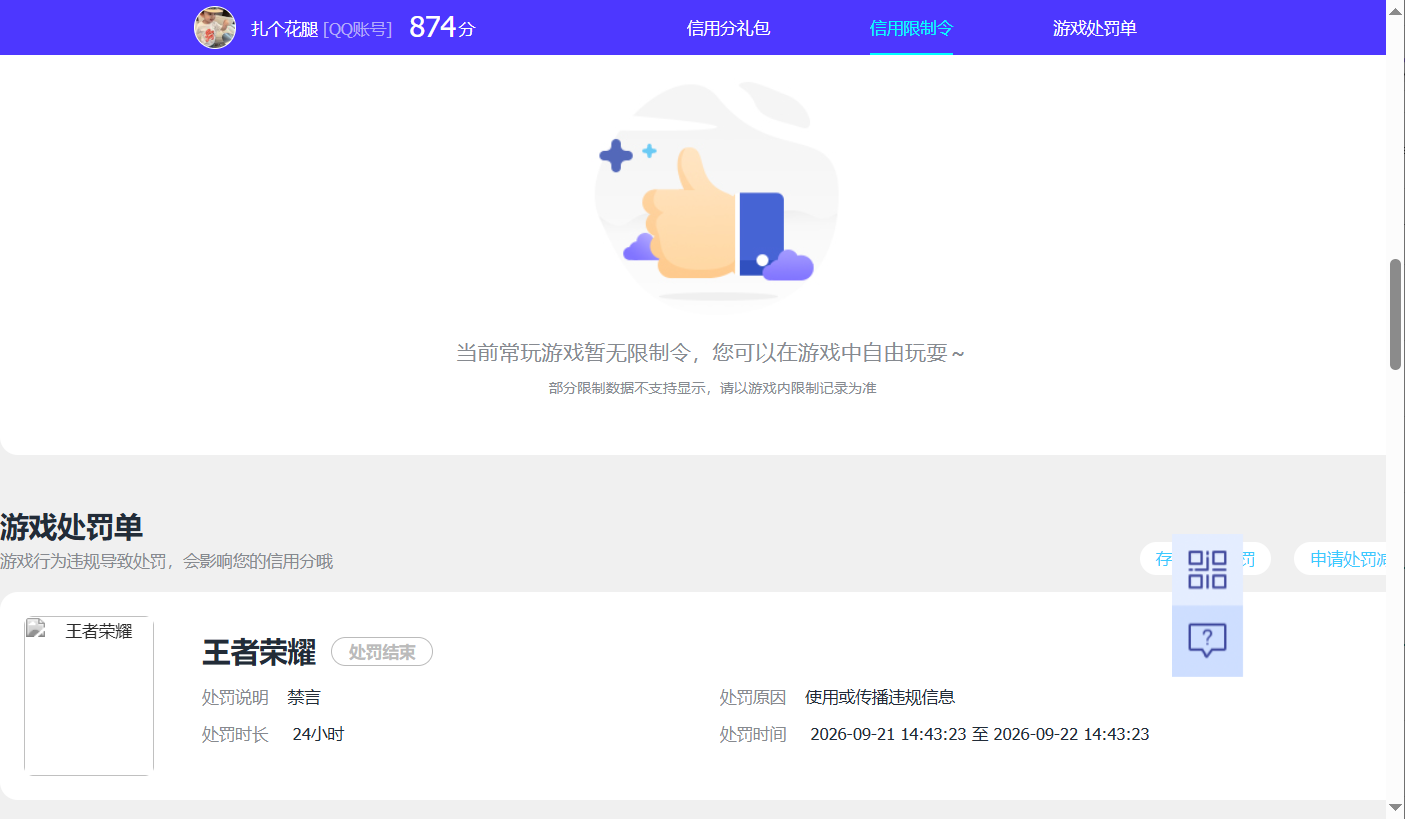Click the 申请处罚减 button
The height and width of the screenshot is (819, 1405).
(x=1340, y=559)
